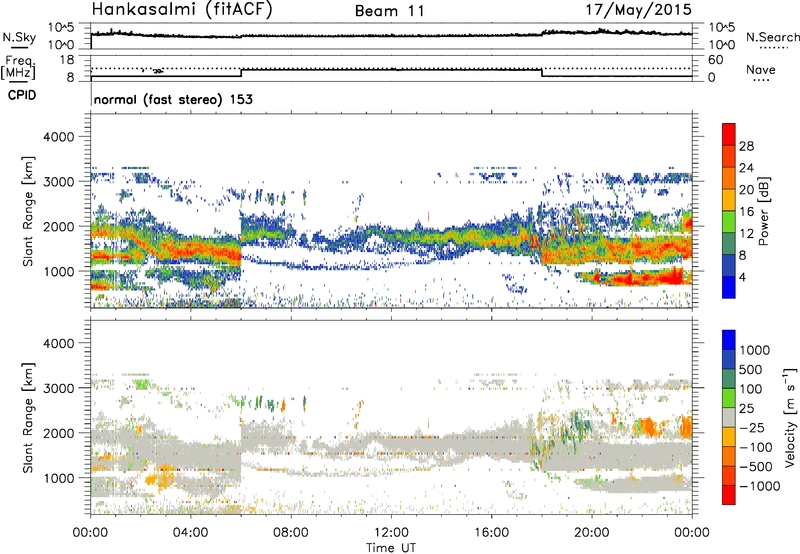
Task: Click the blue bottom of the power colorbar
Action: coord(729,287)
